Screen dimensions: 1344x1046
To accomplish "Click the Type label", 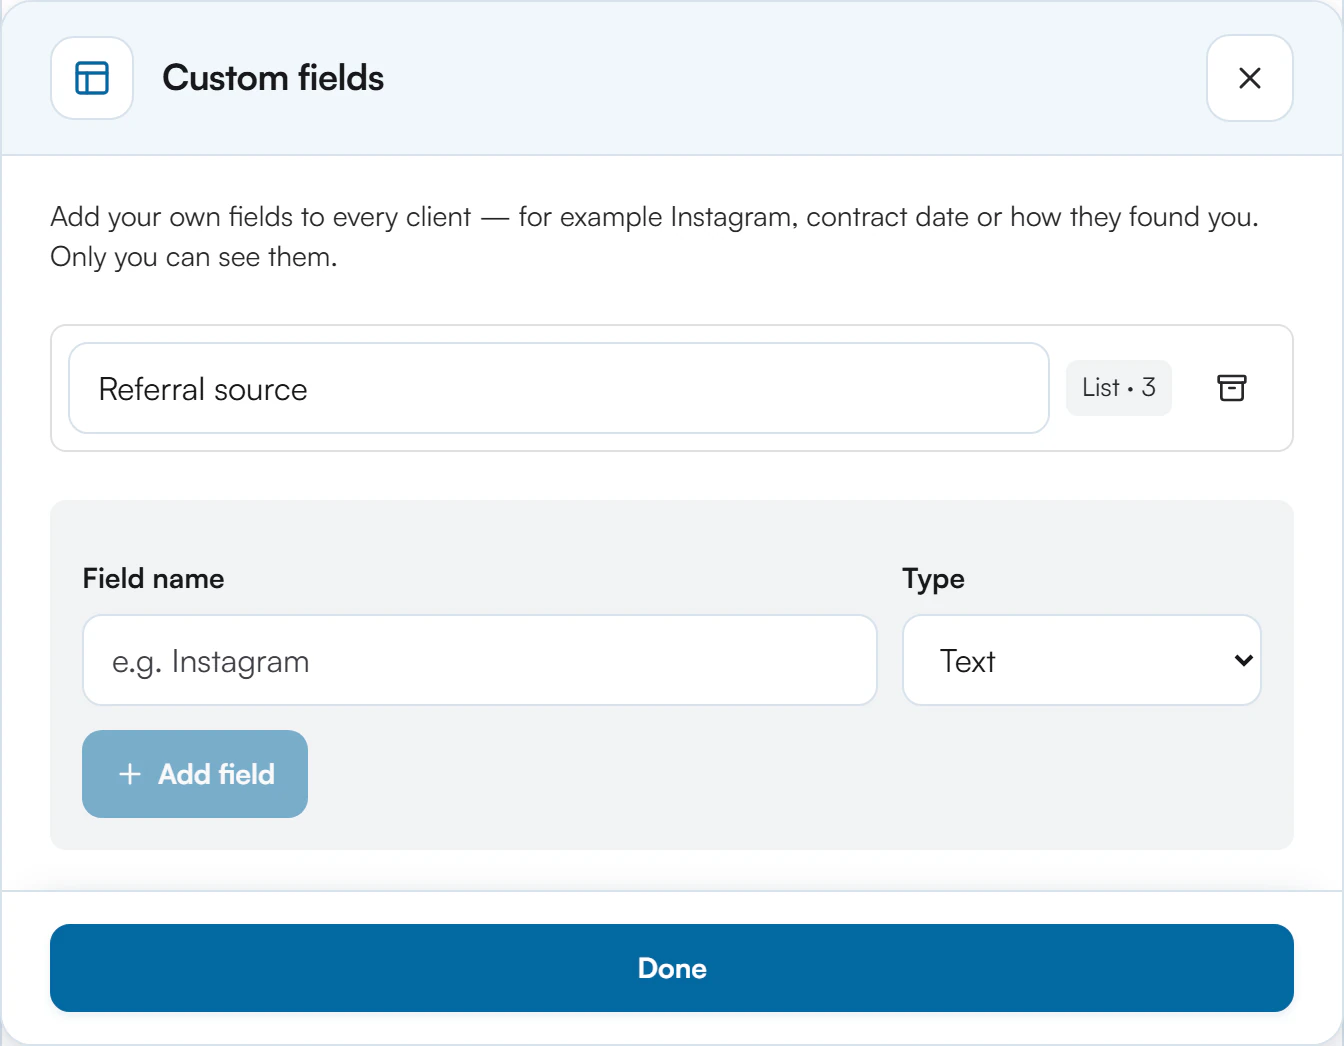I will pos(933,578).
